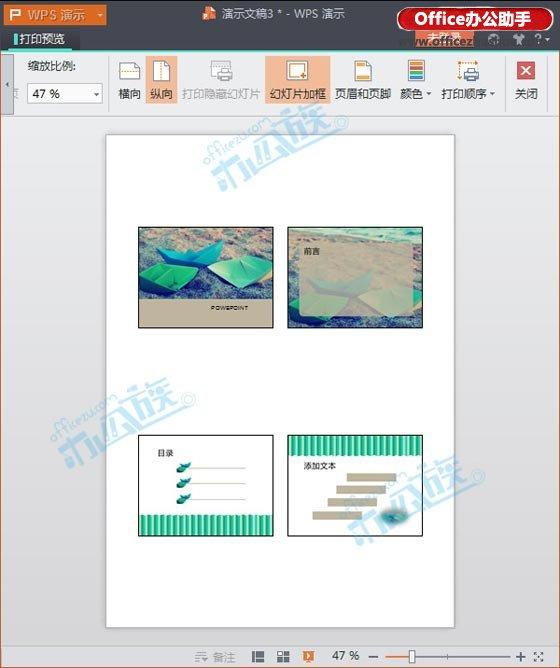Open the help question mark icon
The width and height of the screenshot is (560, 668).
click(x=541, y=40)
